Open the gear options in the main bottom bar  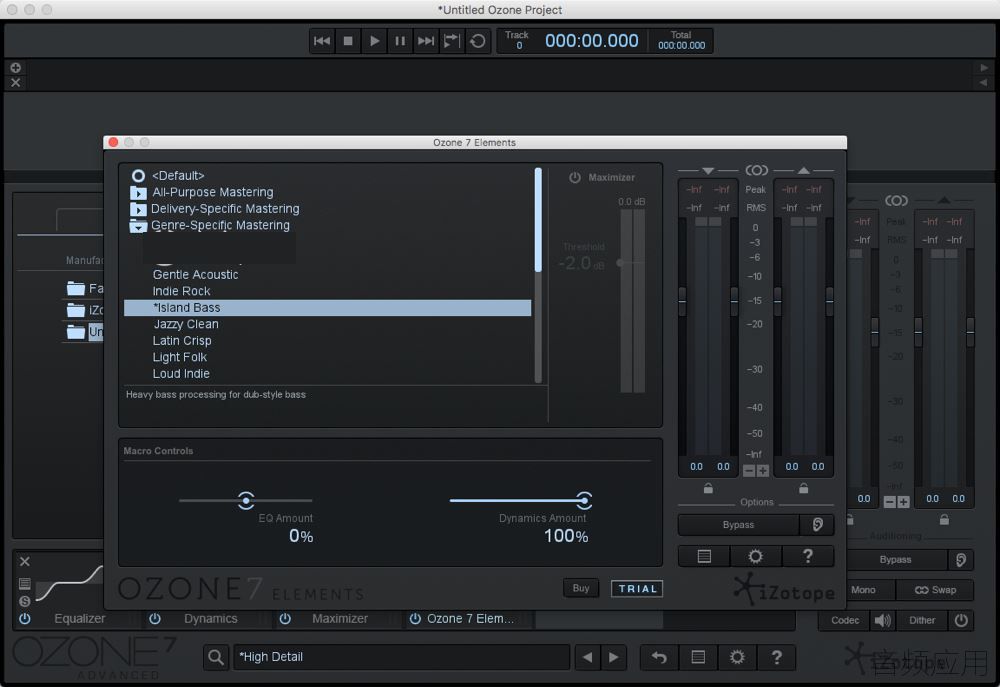(737, 657)
